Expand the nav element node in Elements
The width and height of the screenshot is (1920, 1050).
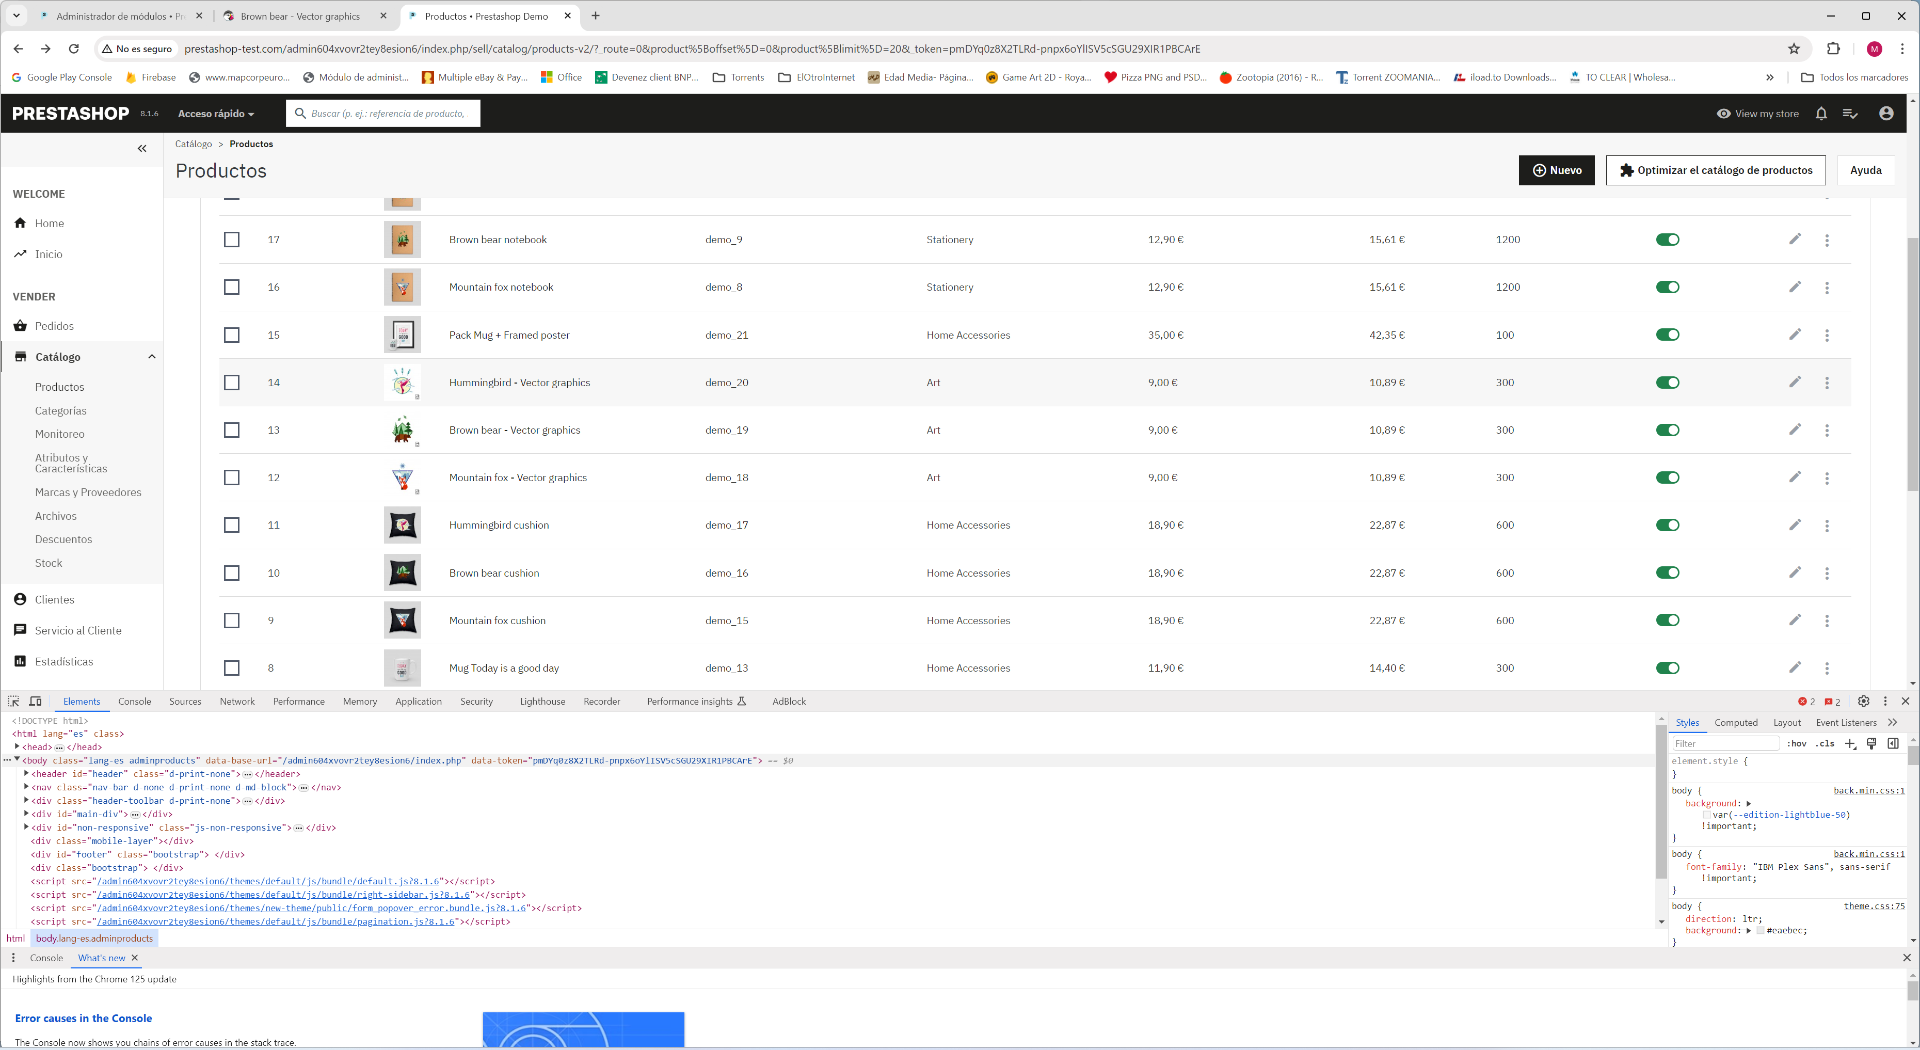[26, 787]
